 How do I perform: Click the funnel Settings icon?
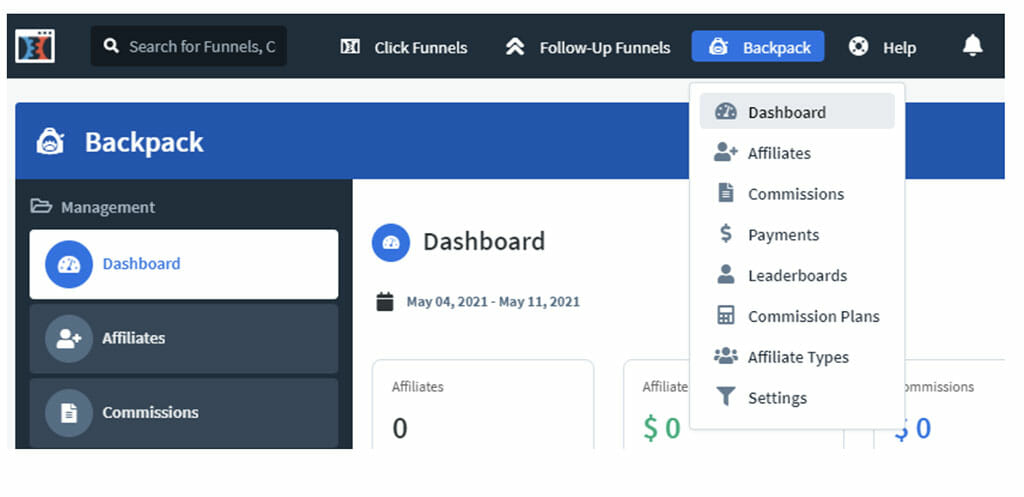[726, 396]
